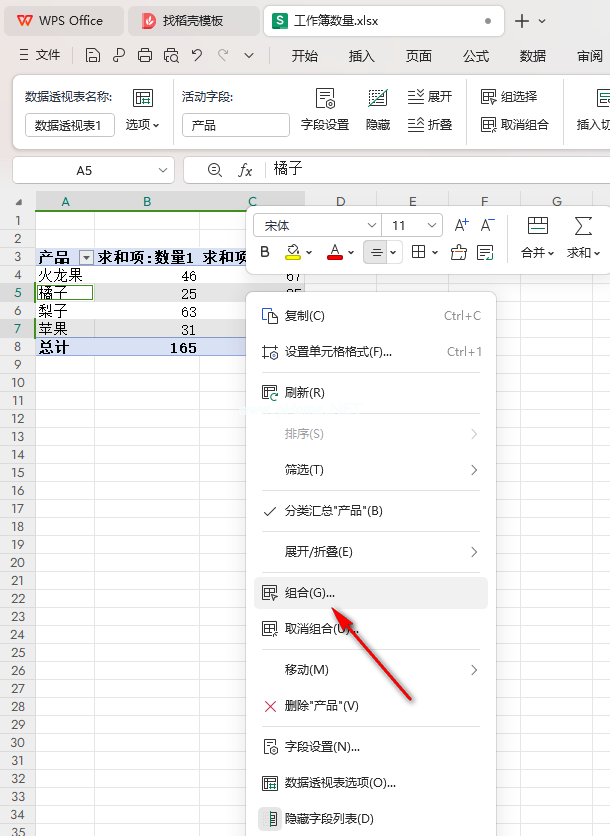Click Group Selection in ribbon

pyautogui.click(x=509, y=97)
